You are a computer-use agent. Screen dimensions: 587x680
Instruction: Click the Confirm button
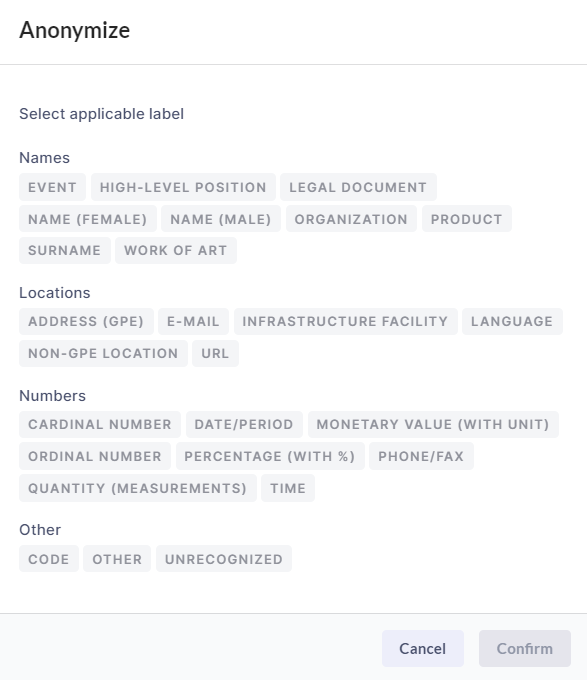click(525, 648)
